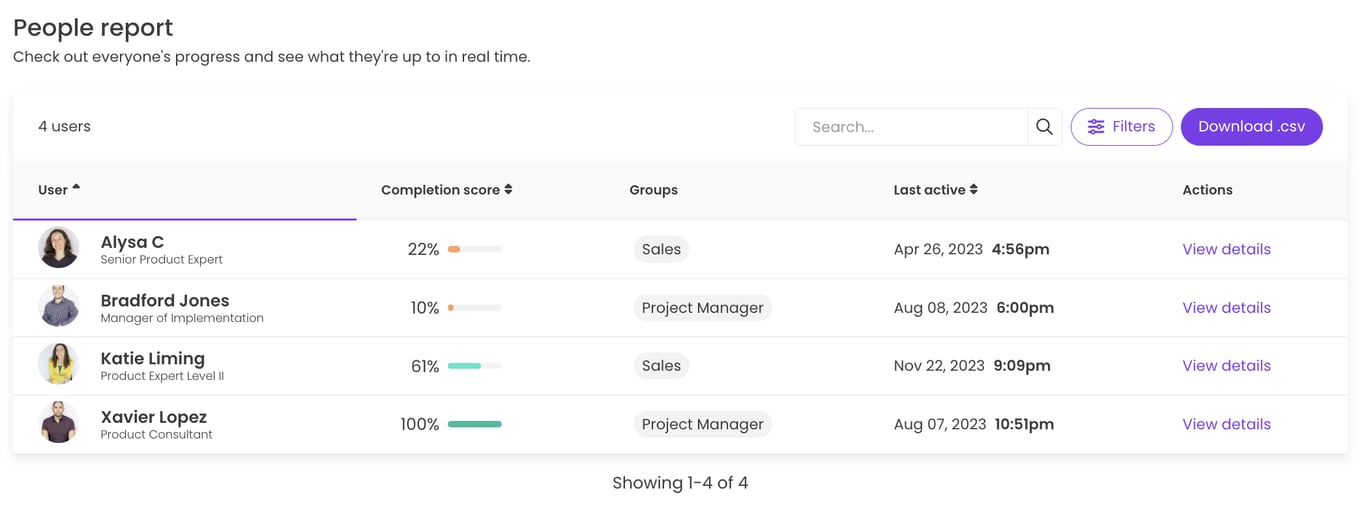Image resolution: width=1366 pixels, height=510 pixels.
Task: Sort by Last active date
Action: click(x=935, y=190)
